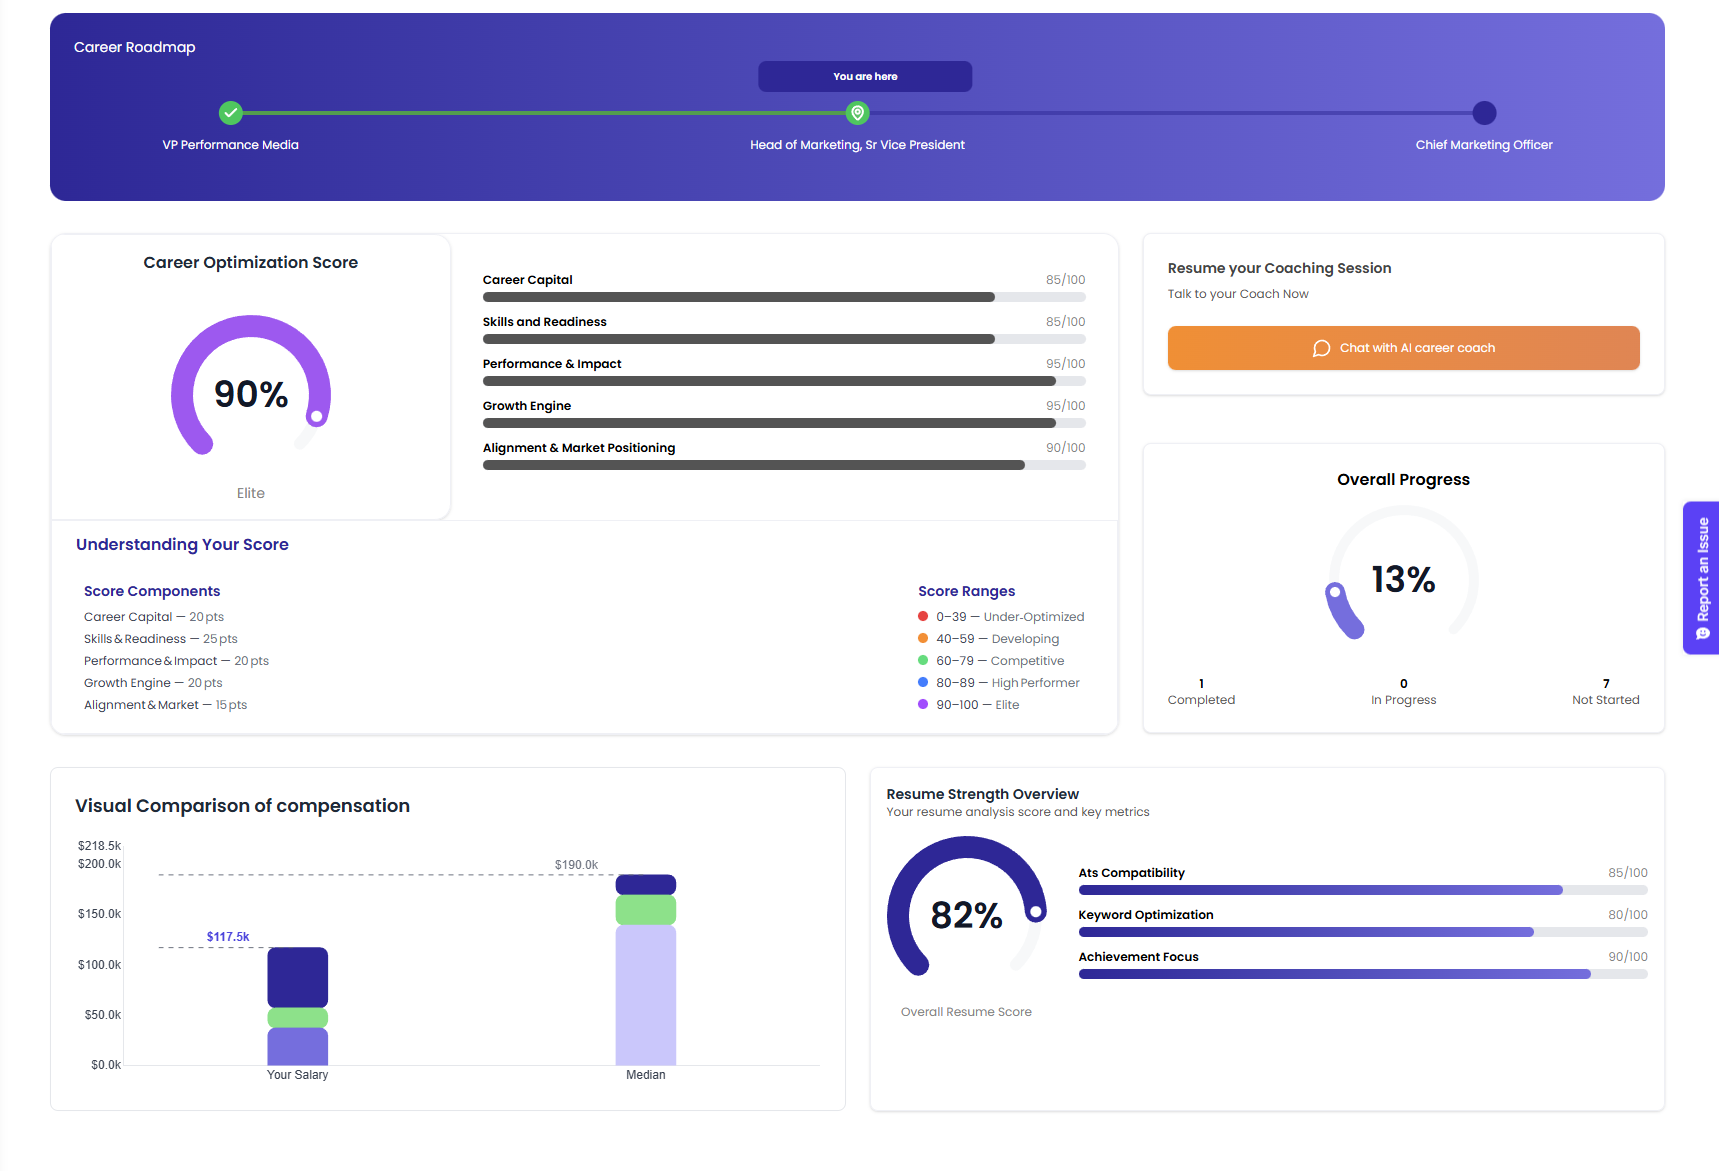Click the purple Elite range dot
This screenshot has width=1719, height=1171.
point(923,704)
